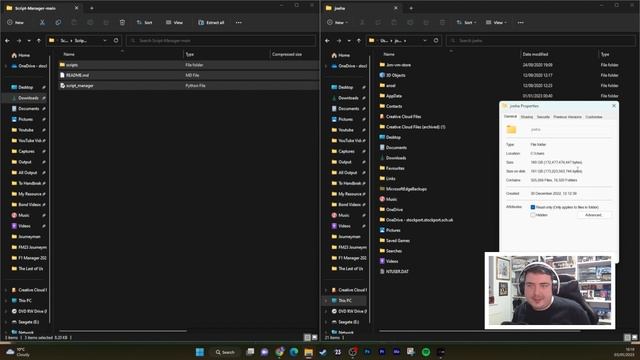
Task: Click Cut in the left Explorer toolbar
Action: pyautogui.click(x=42, y=22)
